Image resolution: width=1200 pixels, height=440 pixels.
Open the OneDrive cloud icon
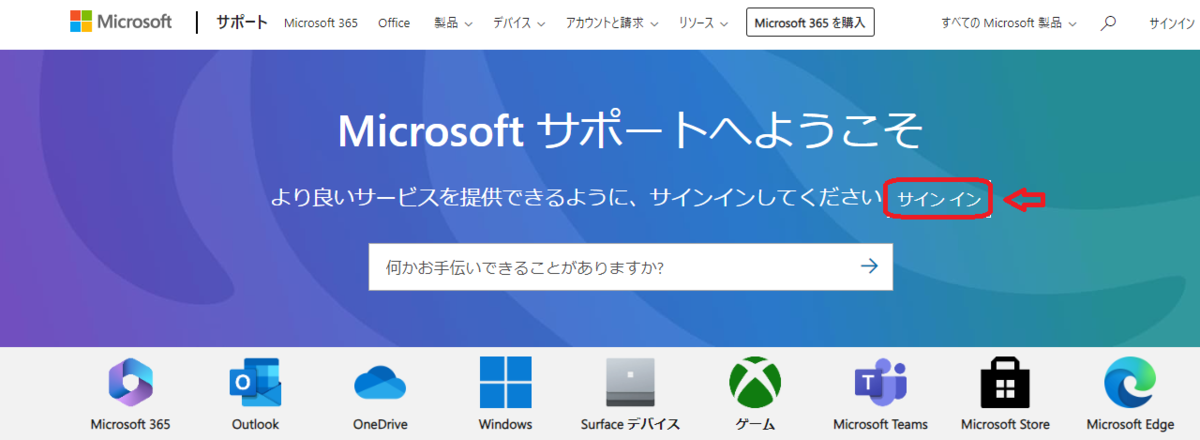point(380,383)
